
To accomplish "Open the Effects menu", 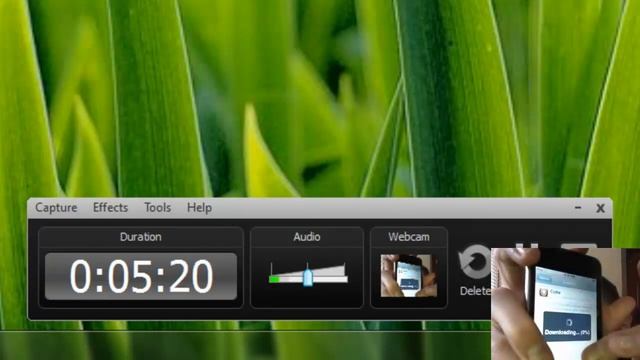I will tap(110, 207).
